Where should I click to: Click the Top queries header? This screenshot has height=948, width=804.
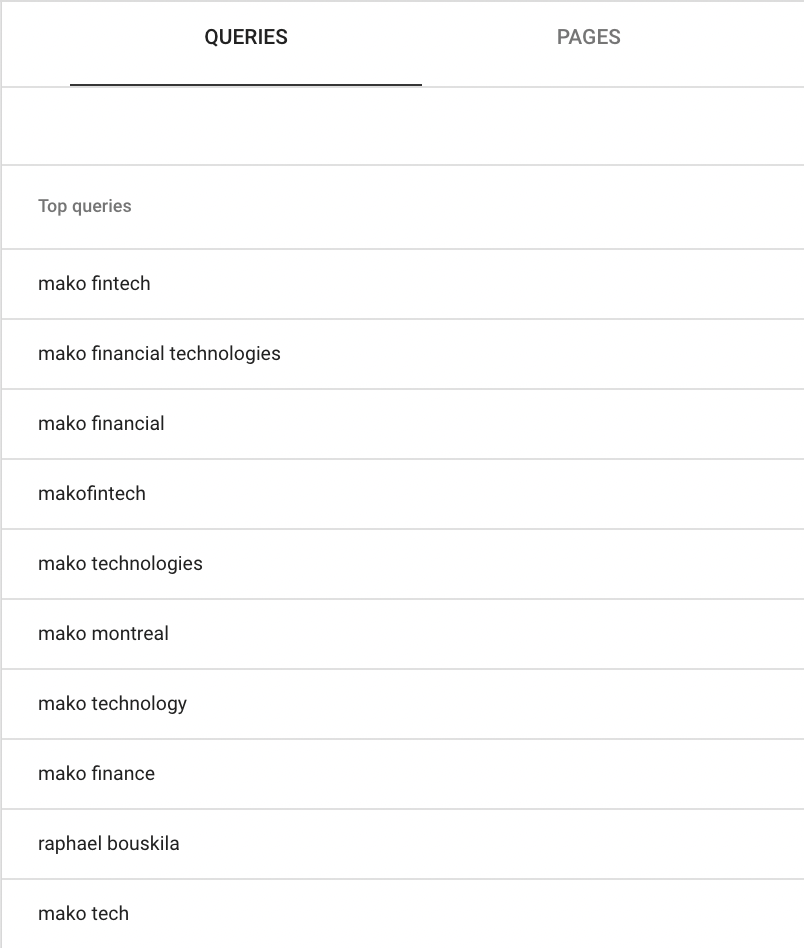point(84,206)
